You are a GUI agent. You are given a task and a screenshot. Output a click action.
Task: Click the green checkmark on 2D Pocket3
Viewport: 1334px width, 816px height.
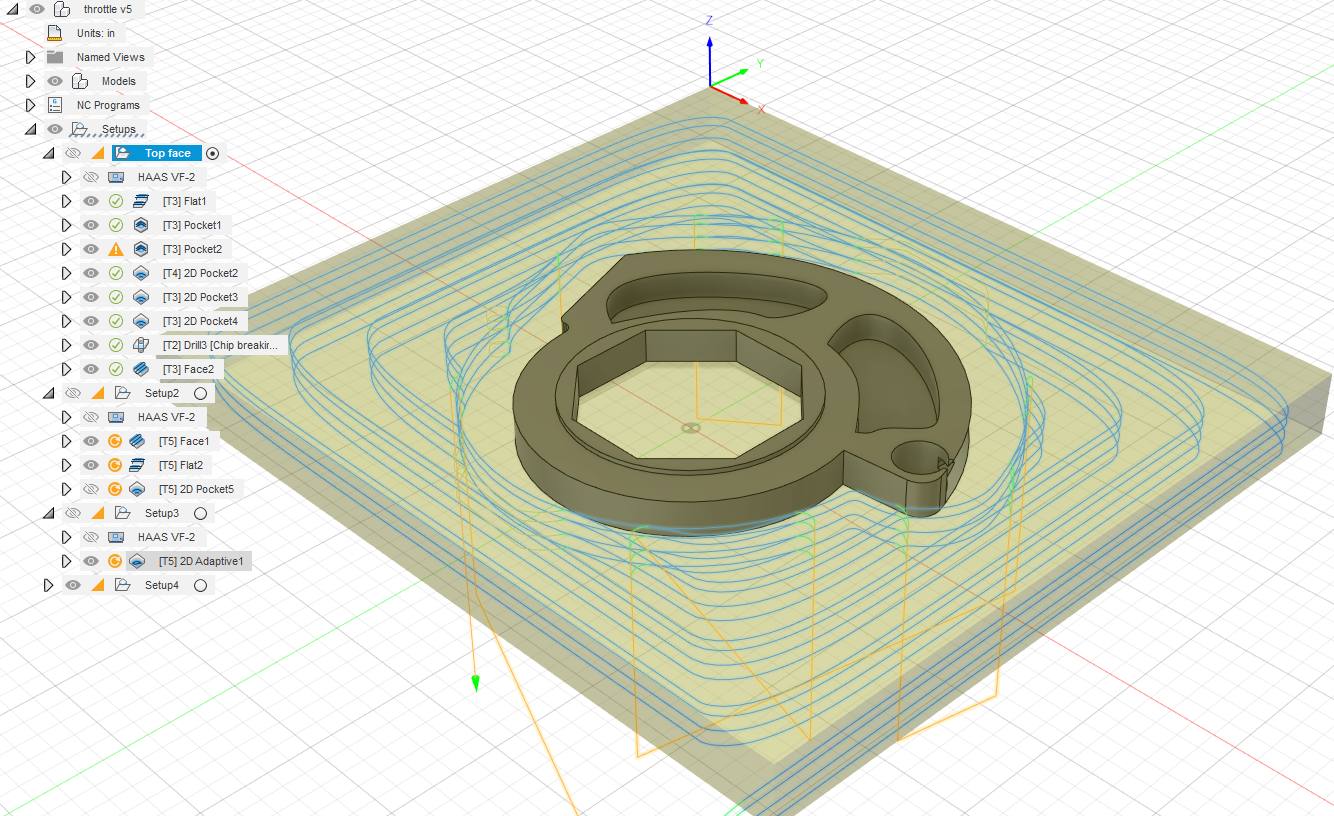(116, 297)
